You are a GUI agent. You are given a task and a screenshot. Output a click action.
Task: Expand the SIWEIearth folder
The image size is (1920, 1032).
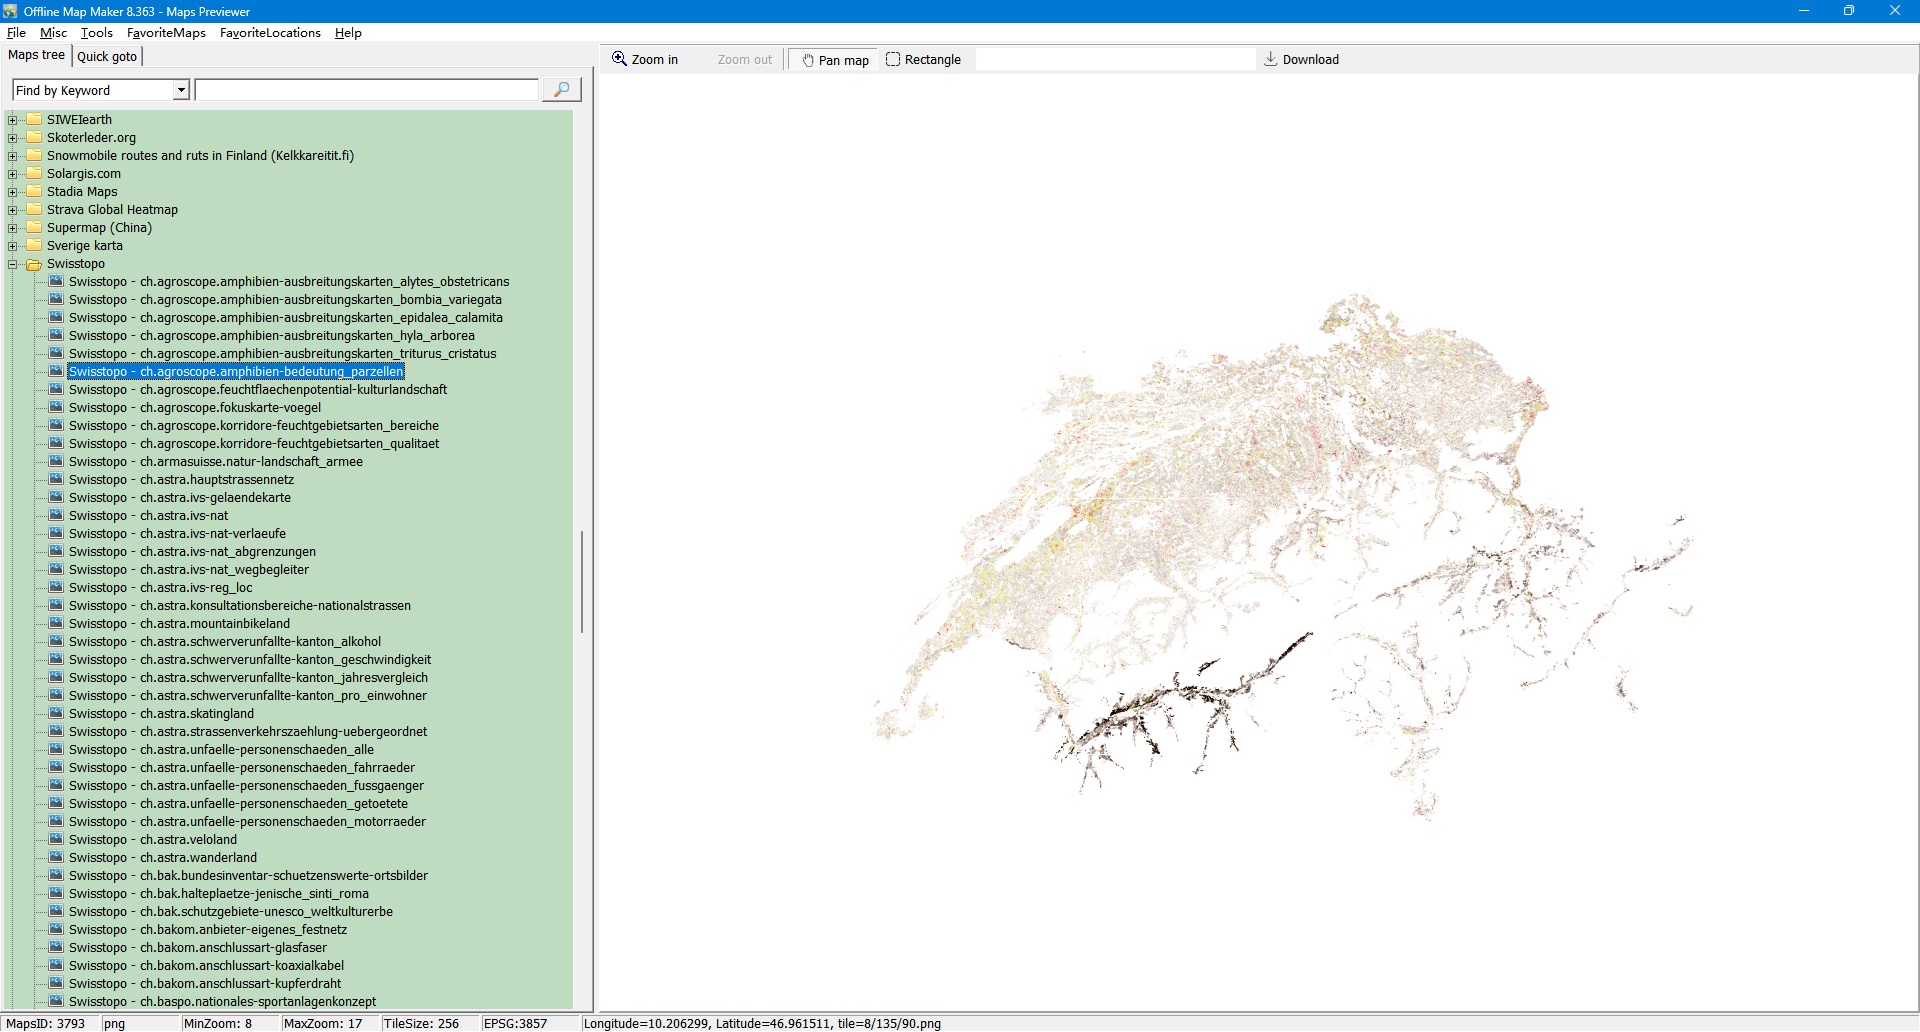pyautogui.click(x=13, y=120)
